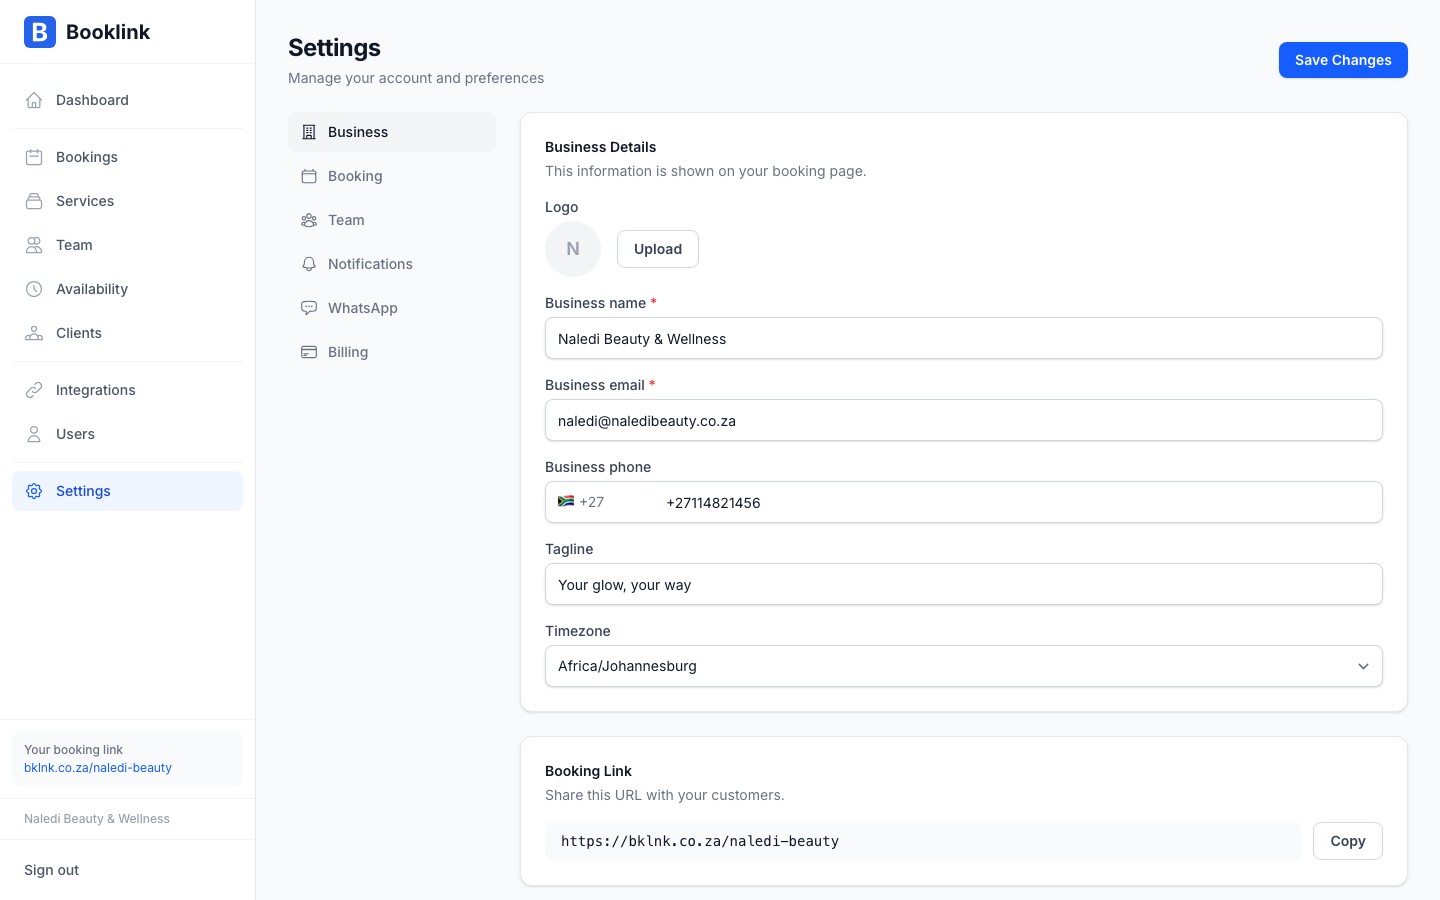Open Bookings via the calendar icon
The width and height of the screenshot is (1440, 900).
[x=34, y=157]
